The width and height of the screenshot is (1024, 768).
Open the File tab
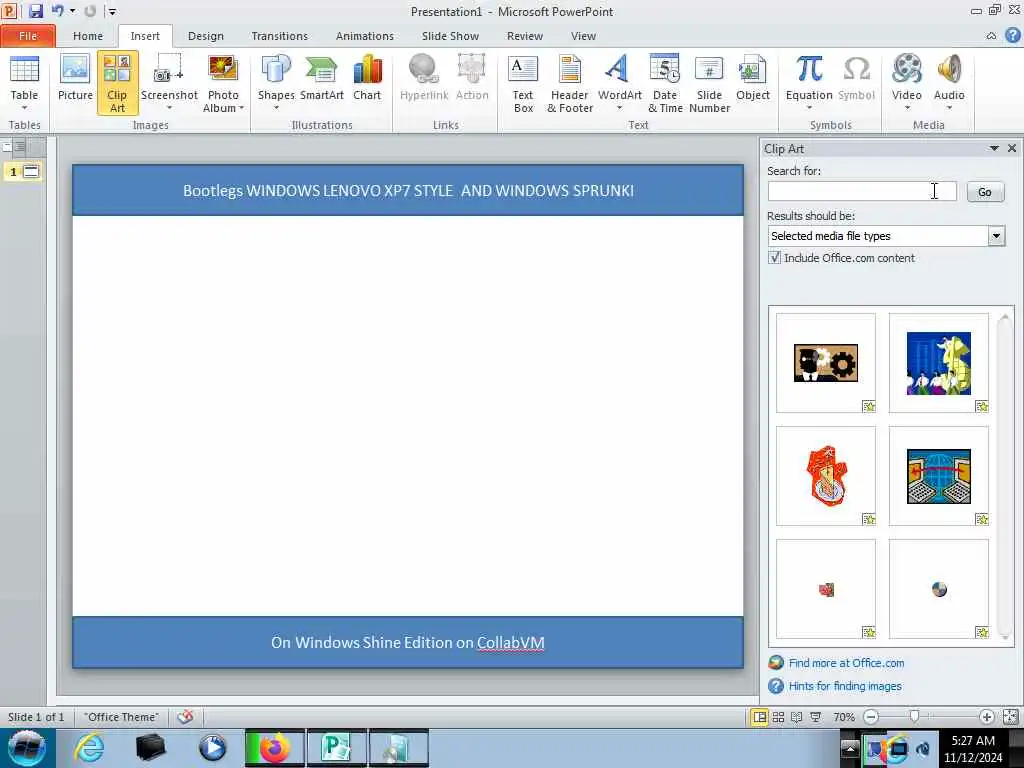[x=28, y=36]
